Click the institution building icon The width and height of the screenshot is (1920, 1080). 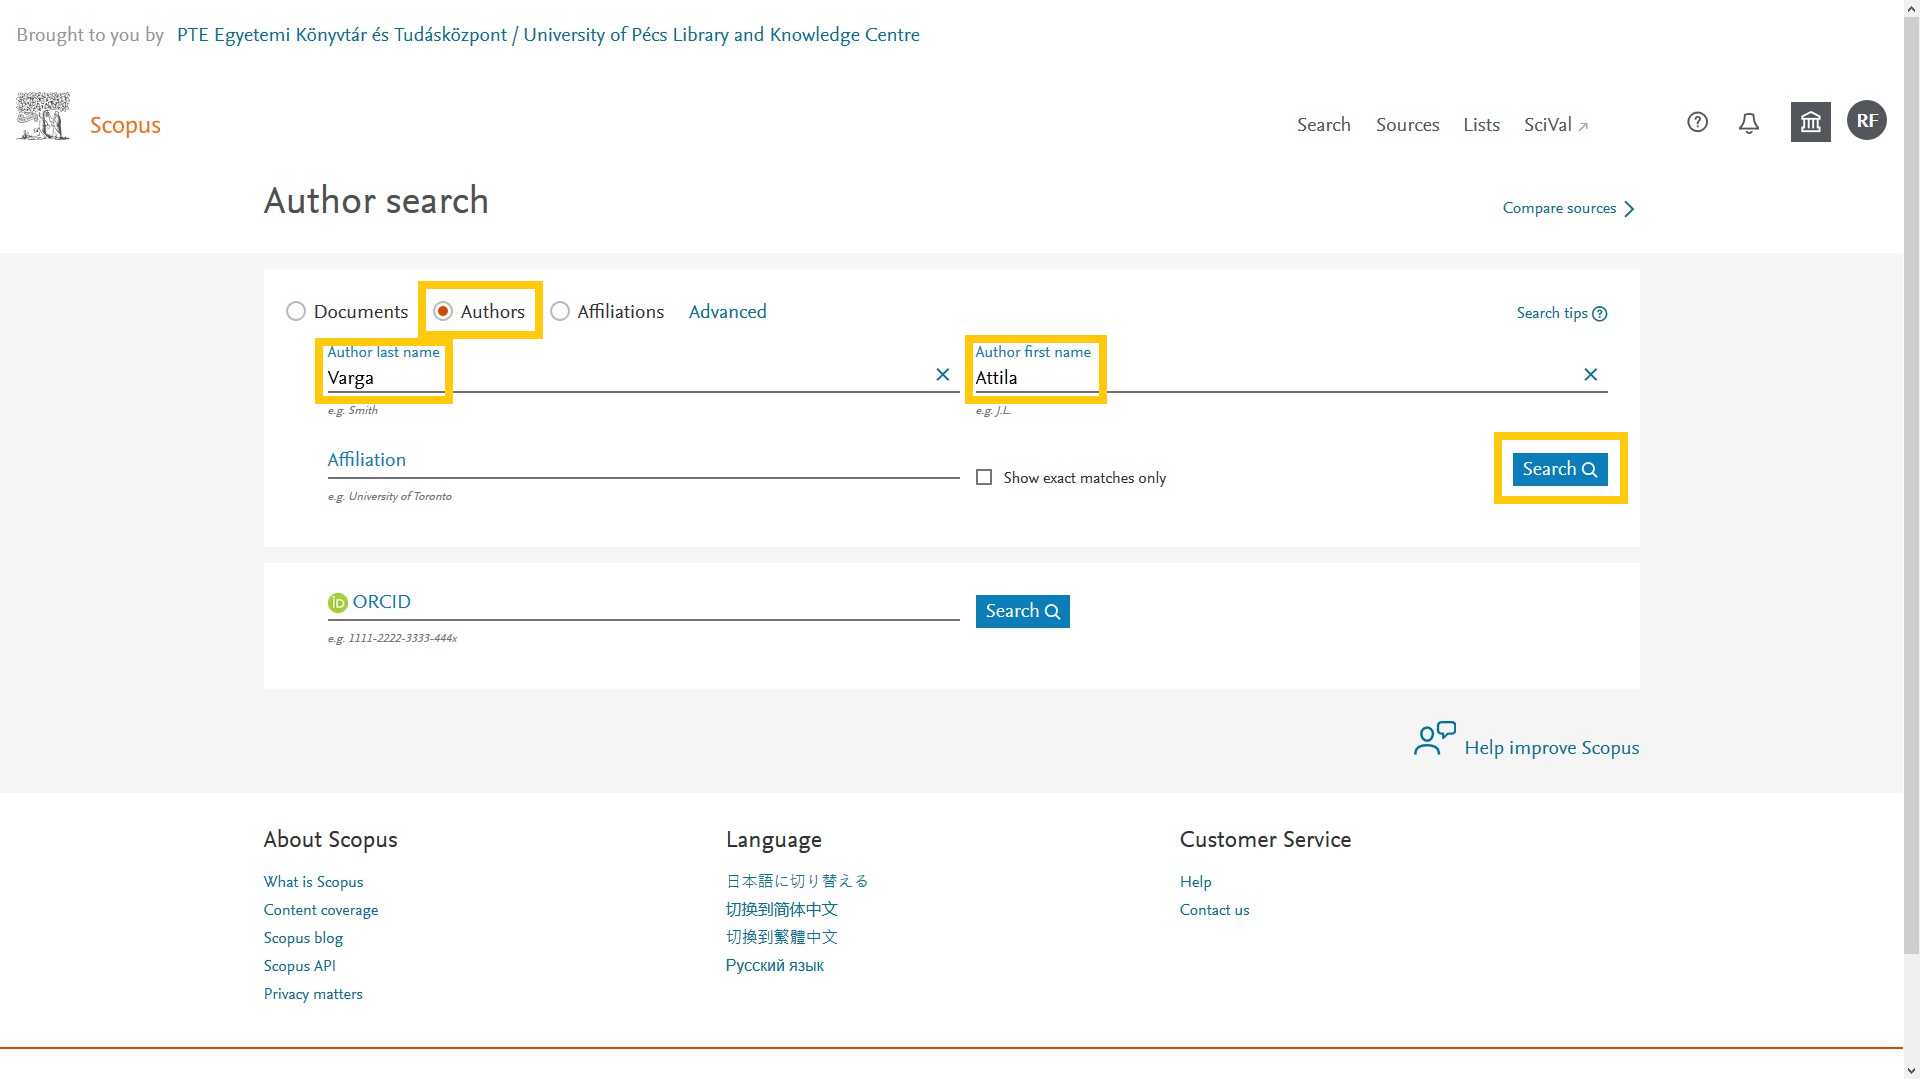tap(1810, 122)
